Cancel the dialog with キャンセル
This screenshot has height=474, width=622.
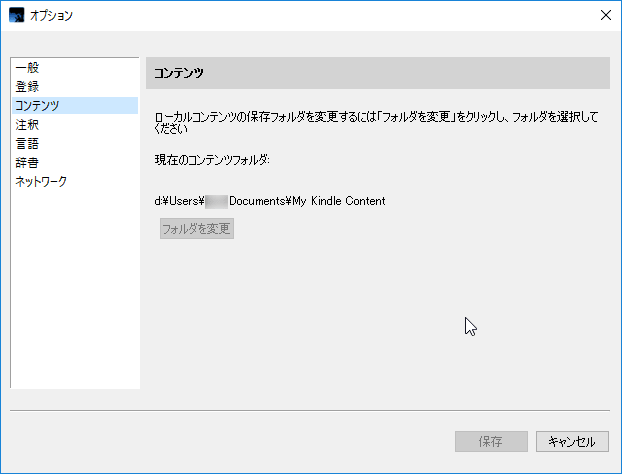click(x=572, y=441)
